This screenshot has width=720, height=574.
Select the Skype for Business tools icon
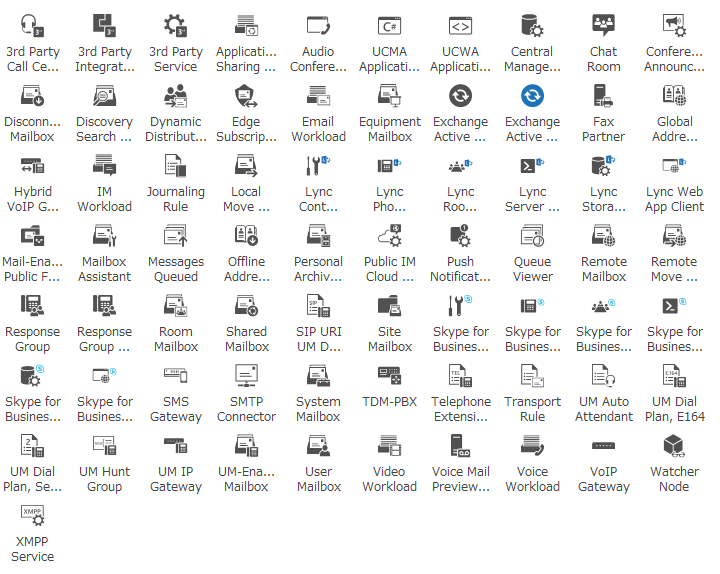pyautogui.click(x=461, y=306)
